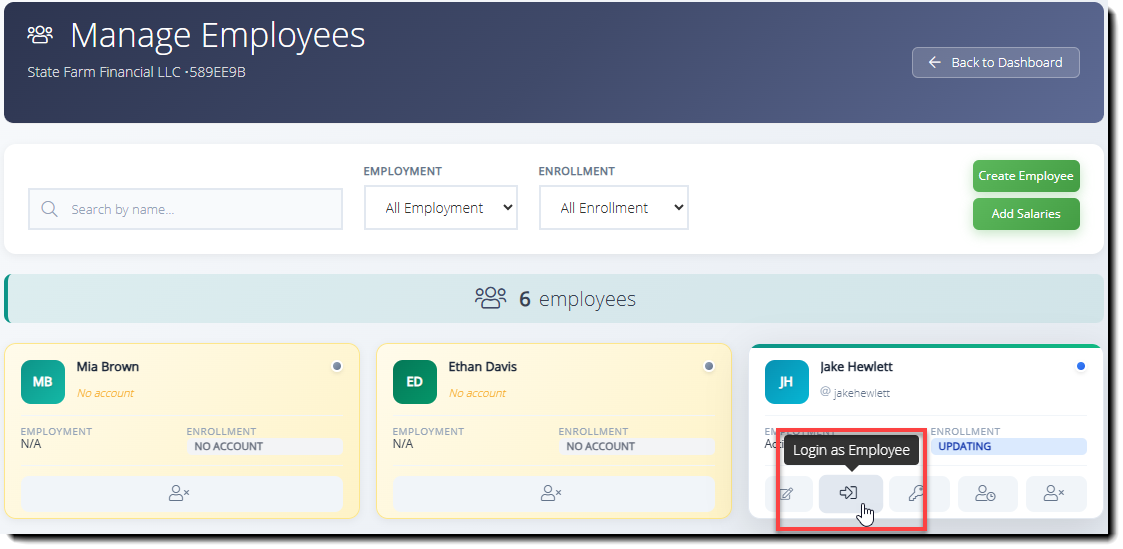The height and width of the screenshot is (549, 1123).
Task: Click the search magnifier icon
Action: click(49, 209)
